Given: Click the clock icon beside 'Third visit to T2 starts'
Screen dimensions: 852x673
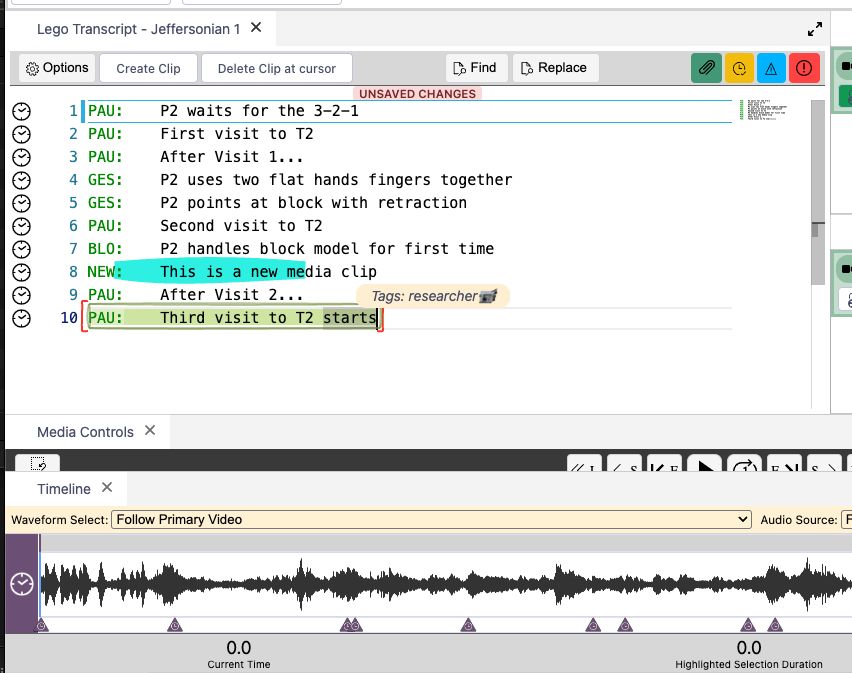Looking at the screenshot, I should coord(21,318).
